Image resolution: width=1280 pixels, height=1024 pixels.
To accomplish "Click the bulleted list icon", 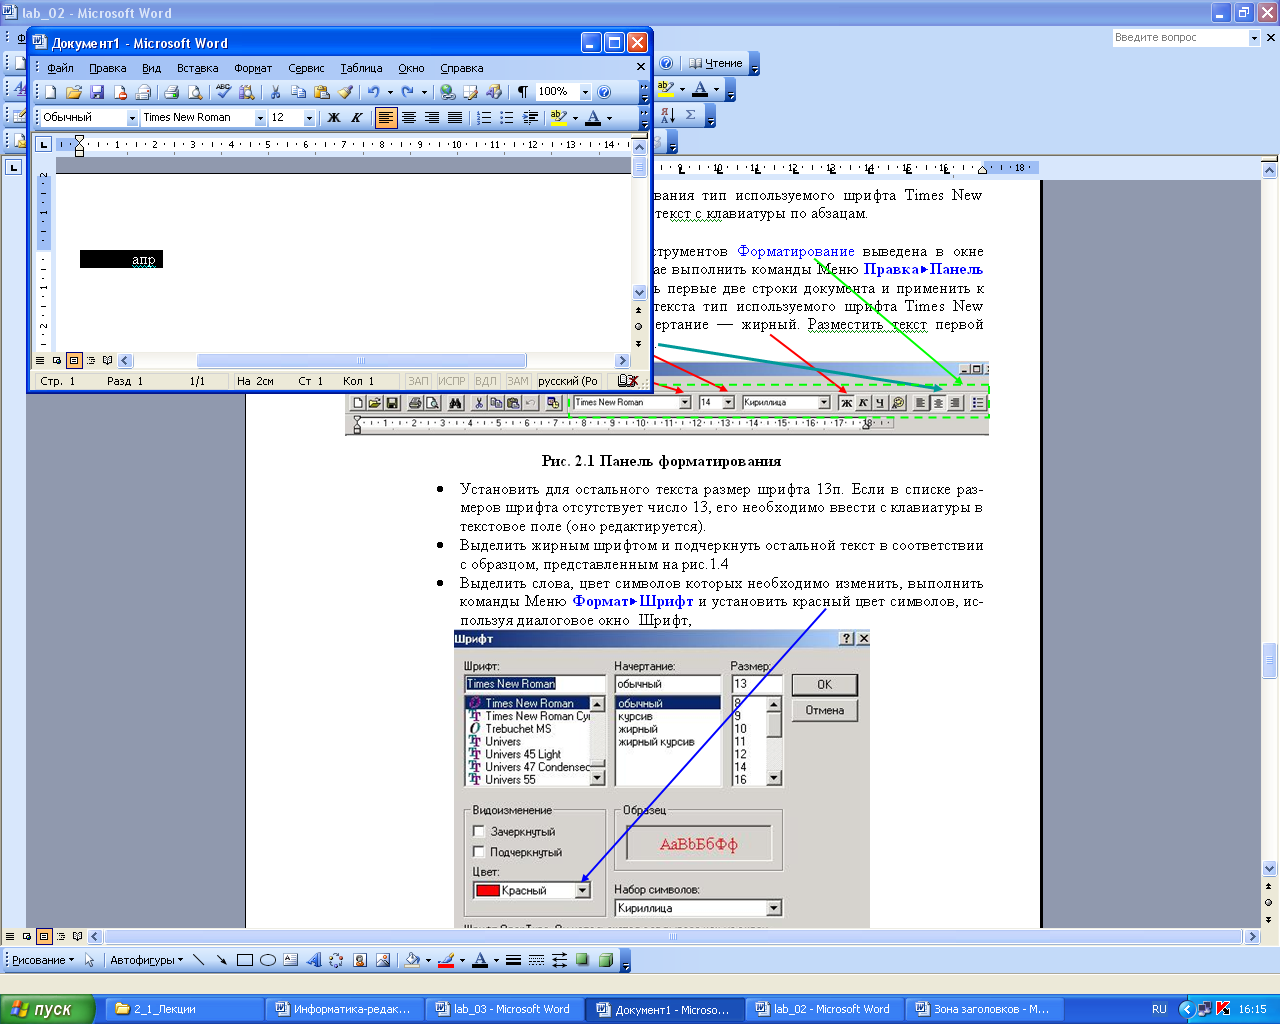I will [x=507, y=118].
